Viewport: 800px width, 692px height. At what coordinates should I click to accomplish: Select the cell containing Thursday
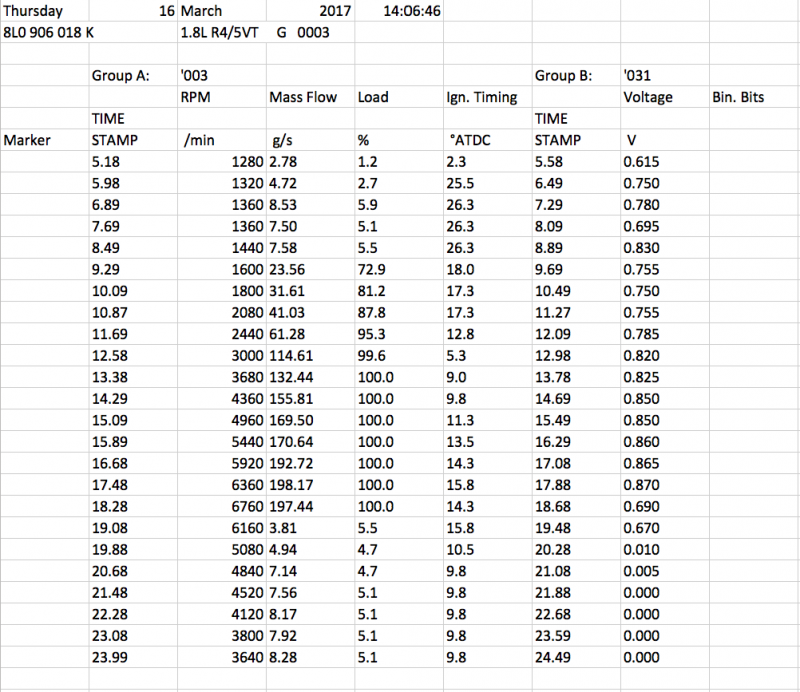click(x=34, y=12)
